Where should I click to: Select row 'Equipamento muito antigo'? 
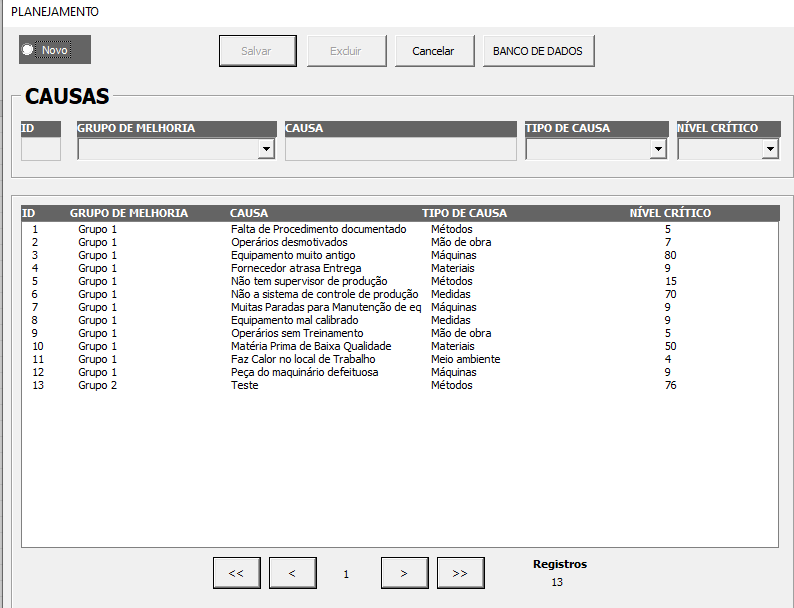400,255
